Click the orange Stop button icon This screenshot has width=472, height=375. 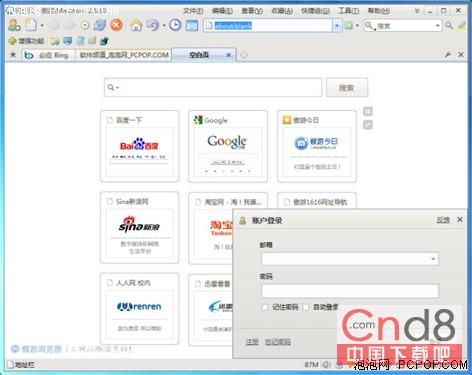click(x=116, y=25)
